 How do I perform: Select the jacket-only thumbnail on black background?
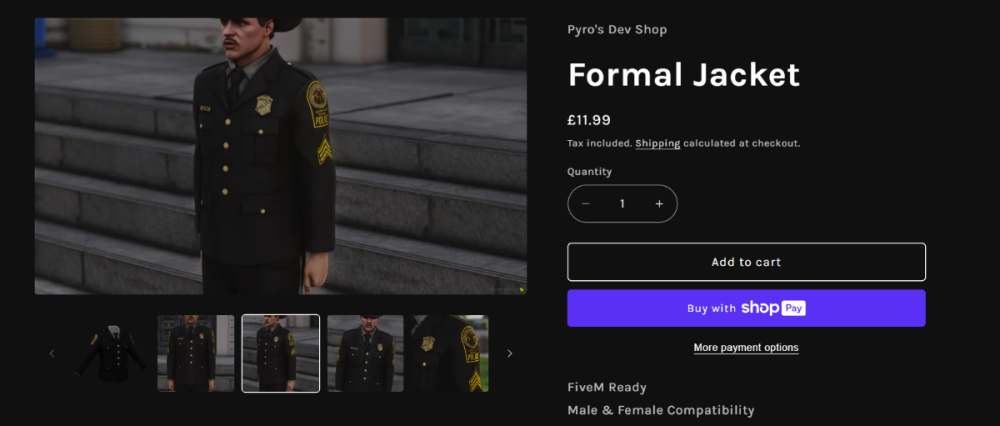pos(111,353)
